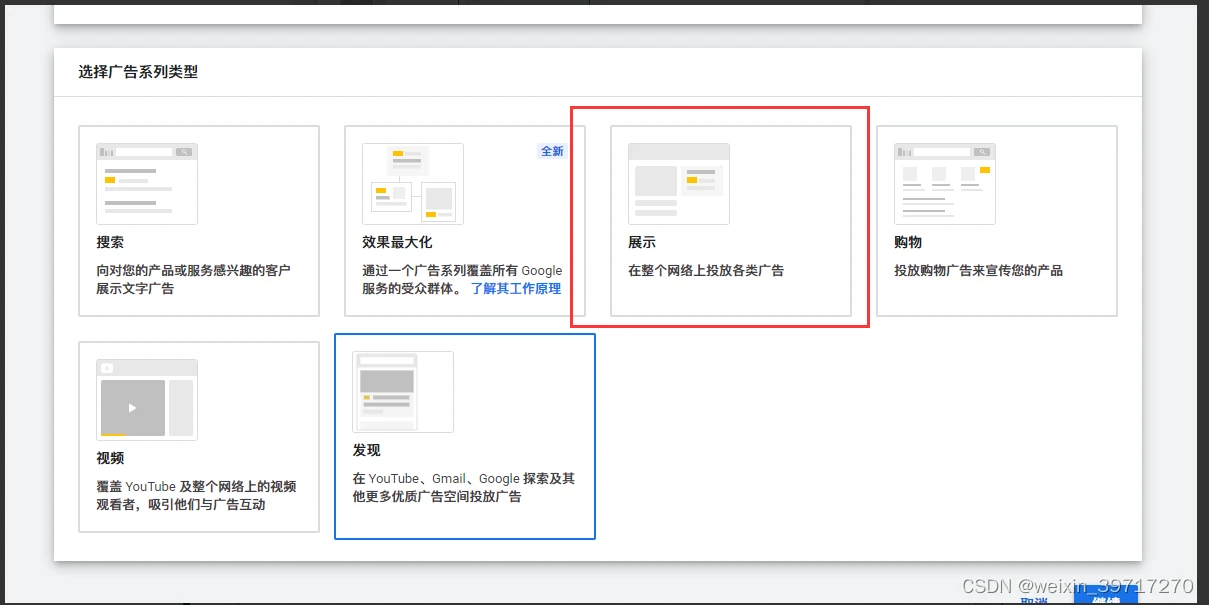Image resolution: width=1209 pixels, height=605 pixels.
Task: Click description 在整个网络上投放各类广告
Action: pyautogui.click(x=706, y=271)
